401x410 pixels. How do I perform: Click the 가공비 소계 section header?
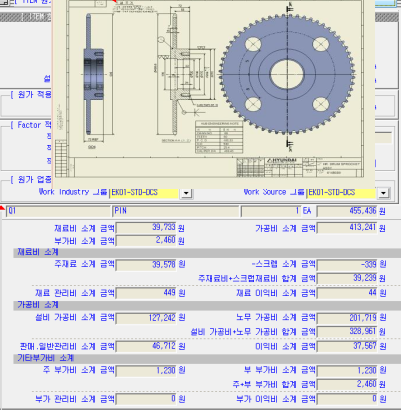coord(207,305)
